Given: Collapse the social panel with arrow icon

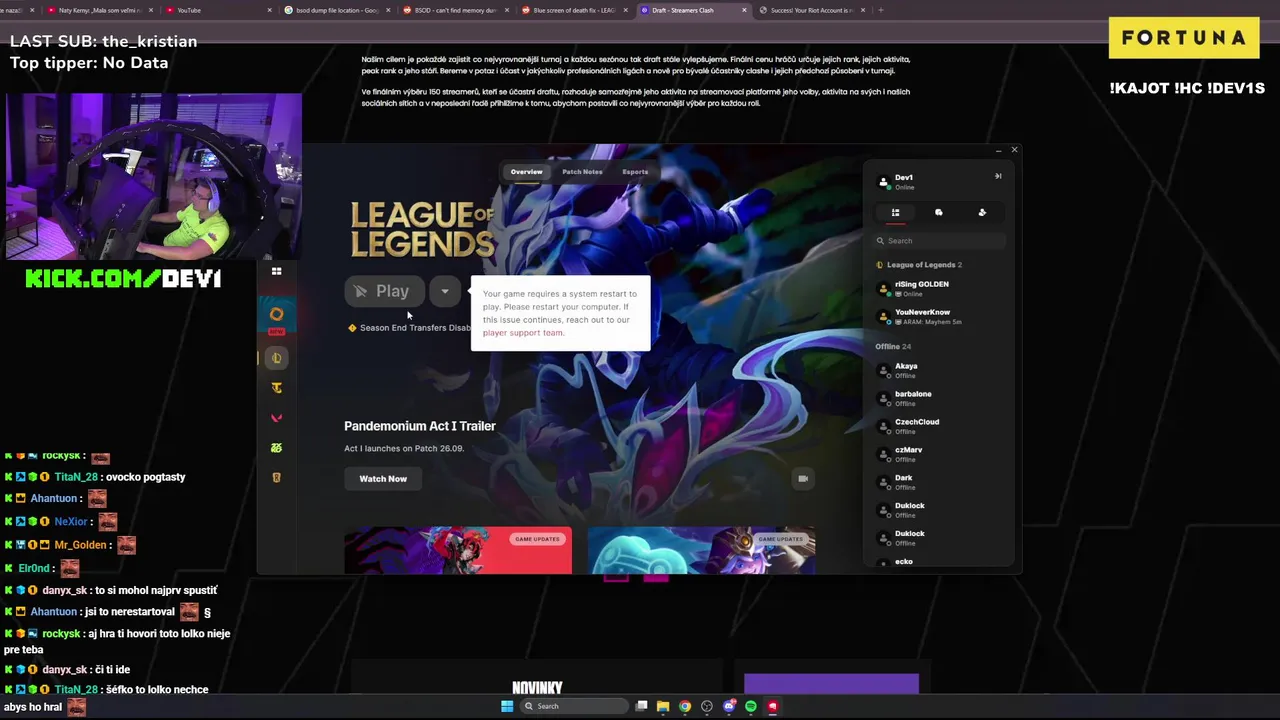Looking at the screenshot, I should (x=997, y=176).
